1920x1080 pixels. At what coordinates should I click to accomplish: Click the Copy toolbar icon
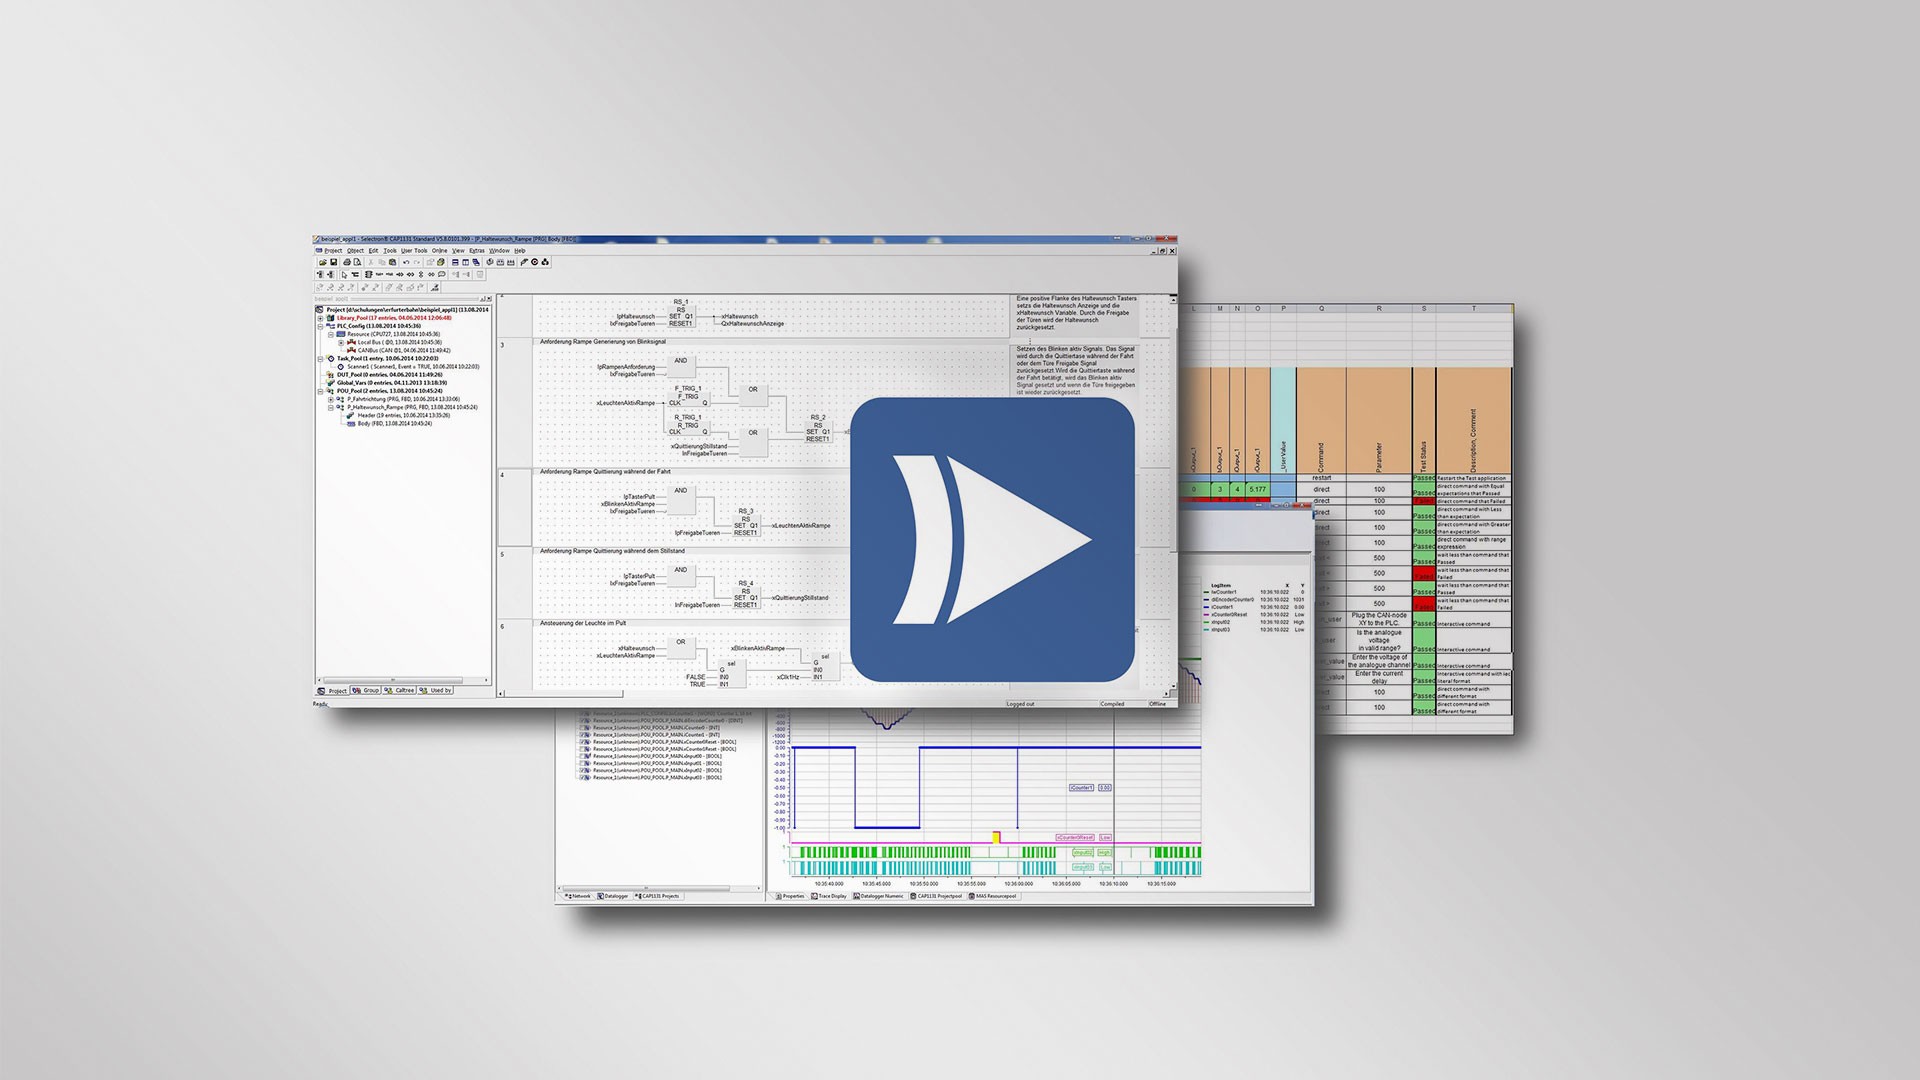(382, 262)
